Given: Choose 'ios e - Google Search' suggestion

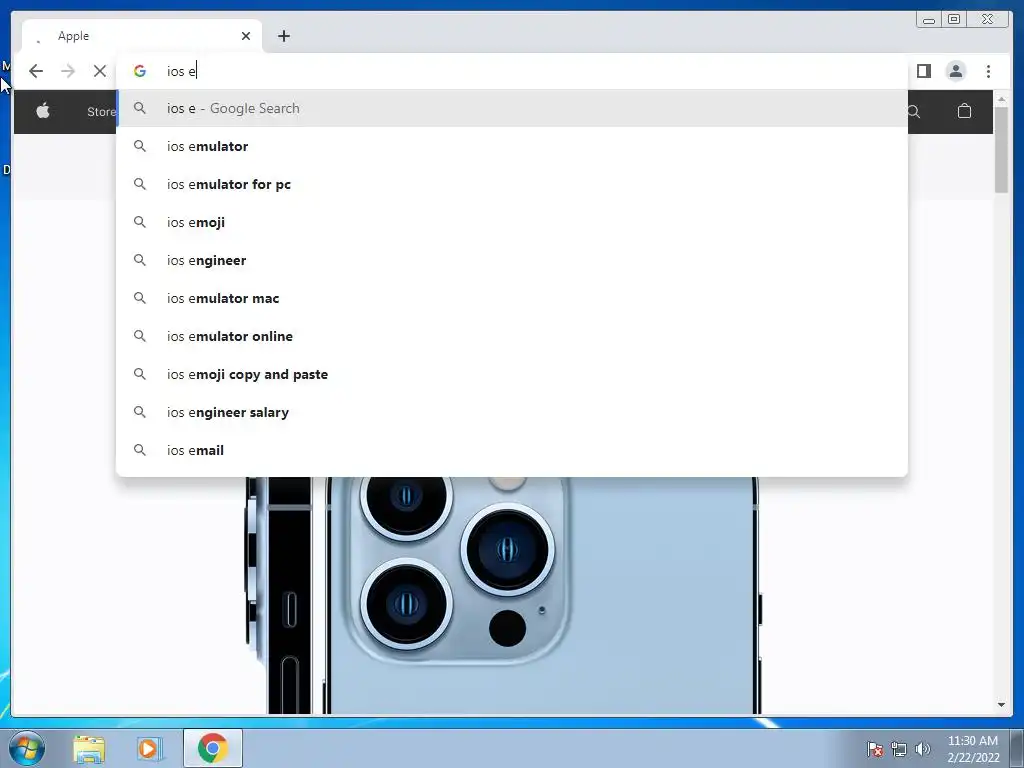Looking at the screenshot, I should (512, 108).
